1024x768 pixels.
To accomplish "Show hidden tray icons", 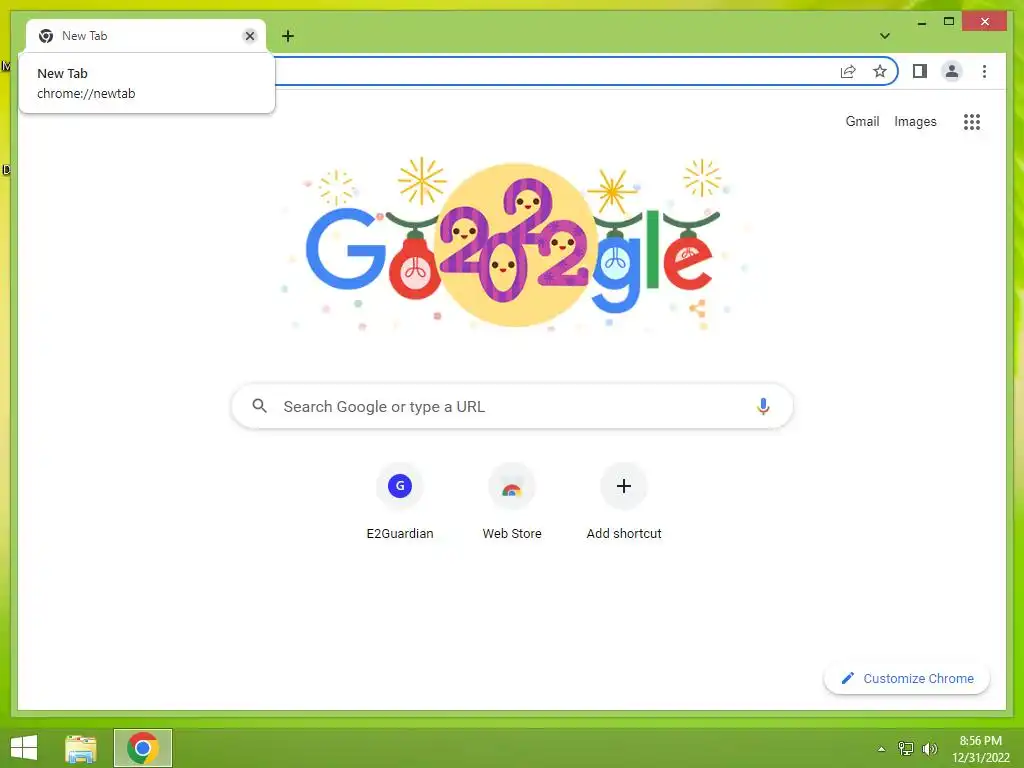I will point(882,749).
